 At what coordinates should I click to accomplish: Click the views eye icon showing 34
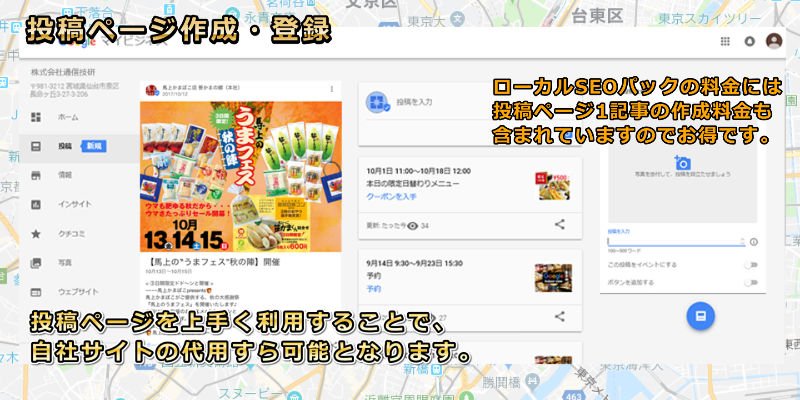click(412, 226)
